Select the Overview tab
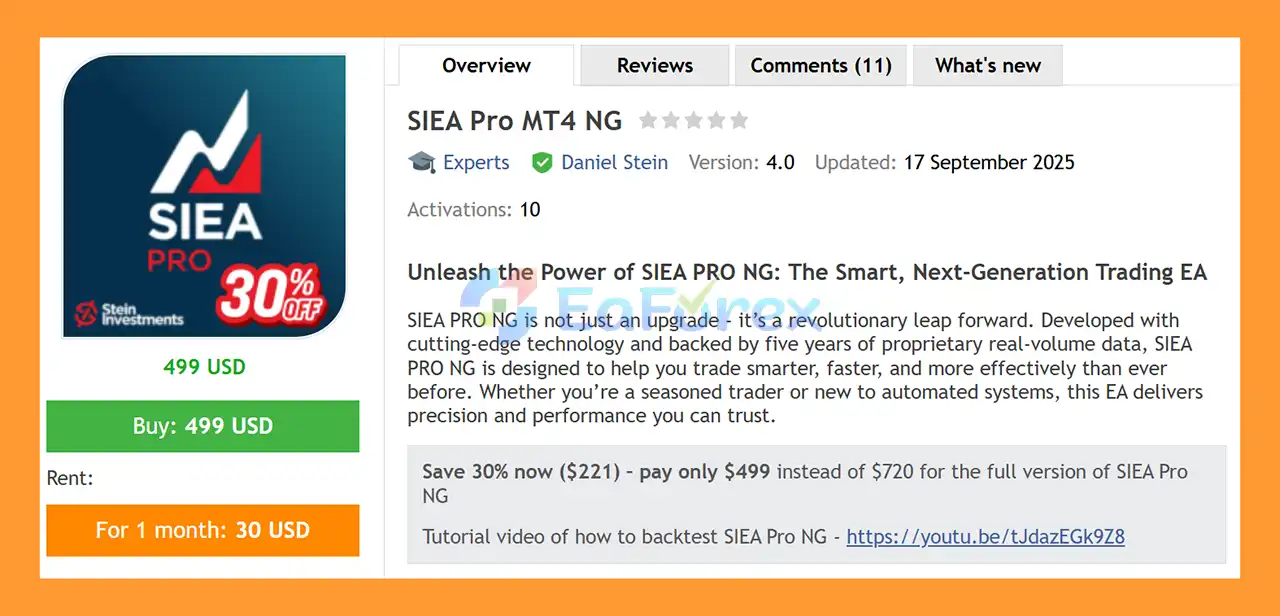Image resolution: width=1280 pixels, height=616 pixels. pos(486,65)
